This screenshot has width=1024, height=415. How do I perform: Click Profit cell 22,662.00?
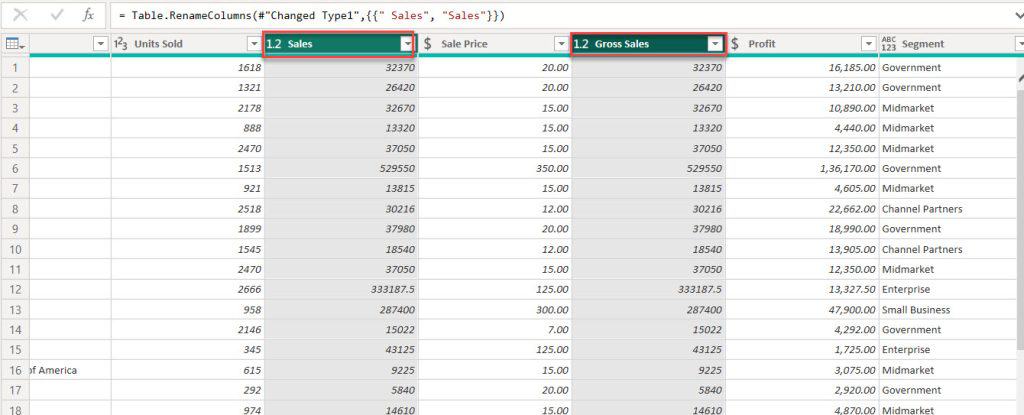pyautogui.click(x=802, y=208)
